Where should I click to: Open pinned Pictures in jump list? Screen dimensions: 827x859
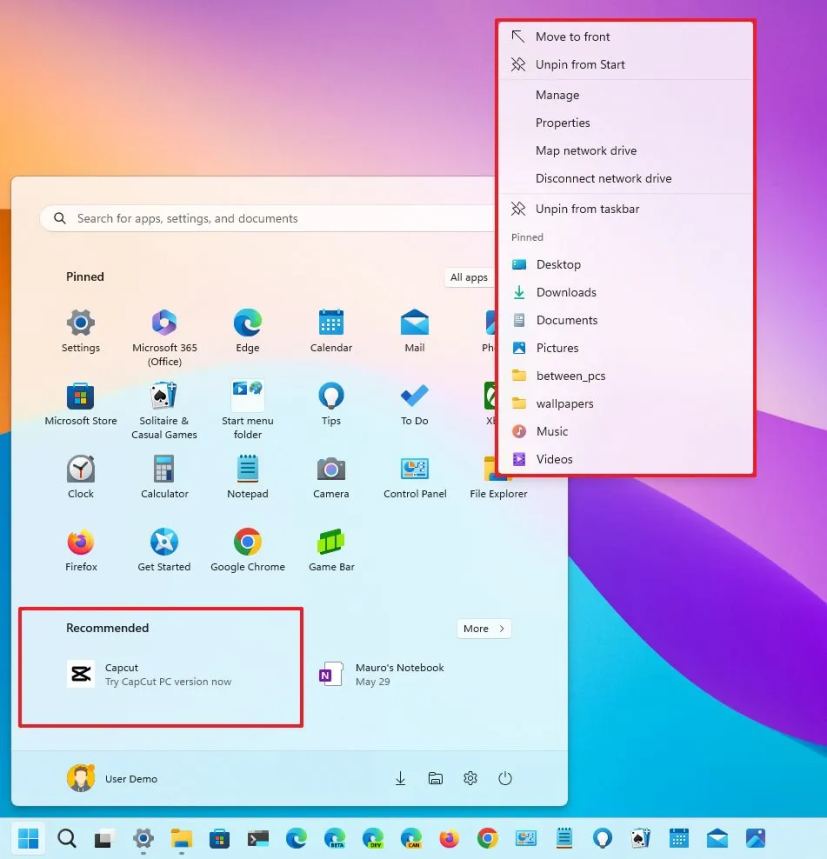click(x=625, y=348)
